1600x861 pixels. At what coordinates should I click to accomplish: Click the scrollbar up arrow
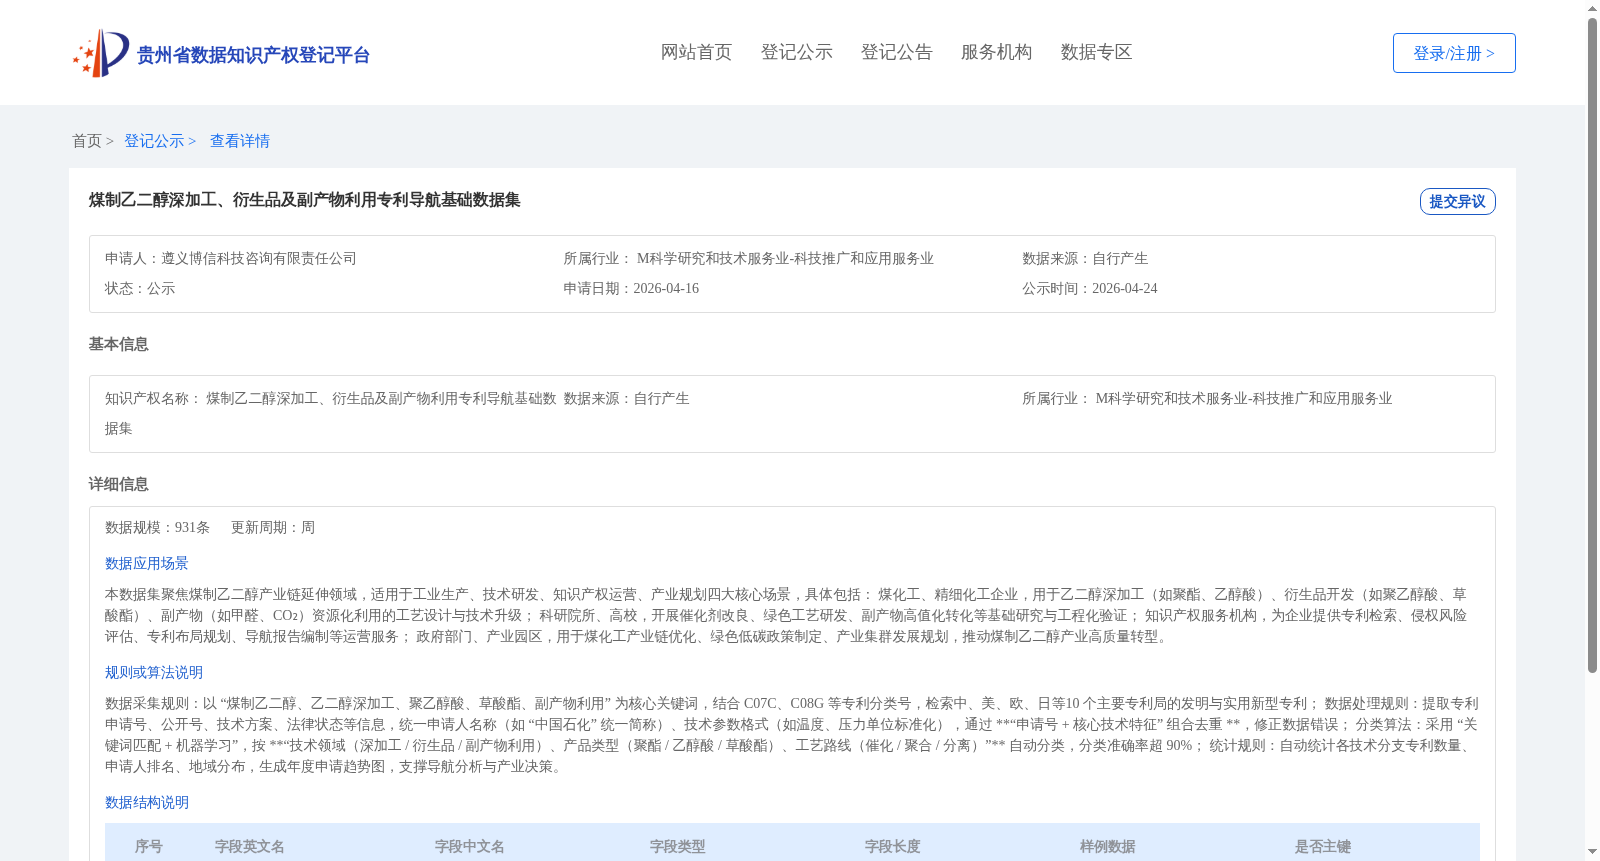pyautogui.click(x=1592, y=8)
